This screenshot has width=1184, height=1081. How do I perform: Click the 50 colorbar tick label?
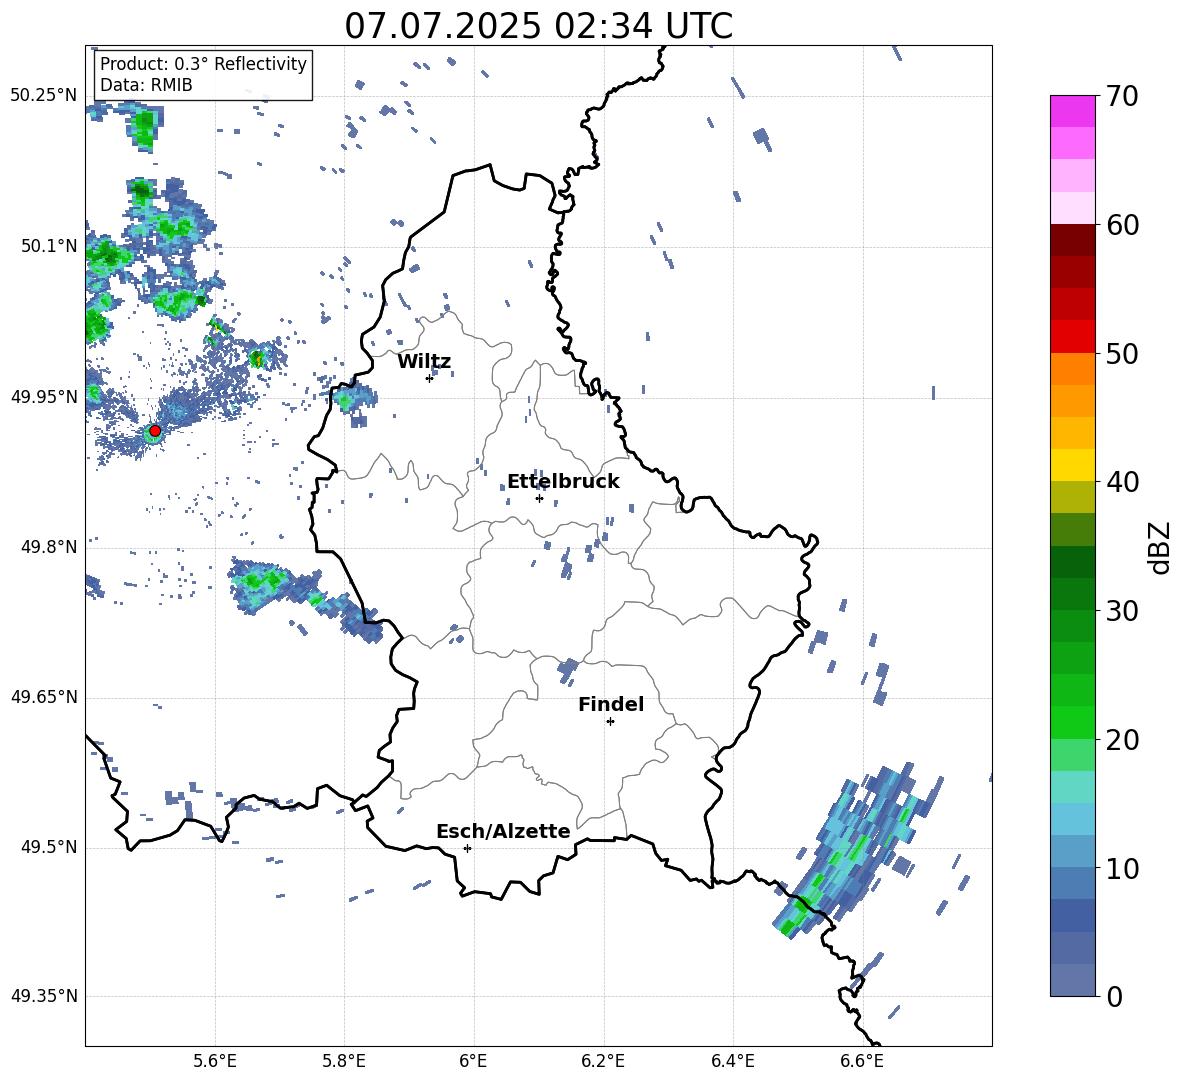(x=1122, y=353)
